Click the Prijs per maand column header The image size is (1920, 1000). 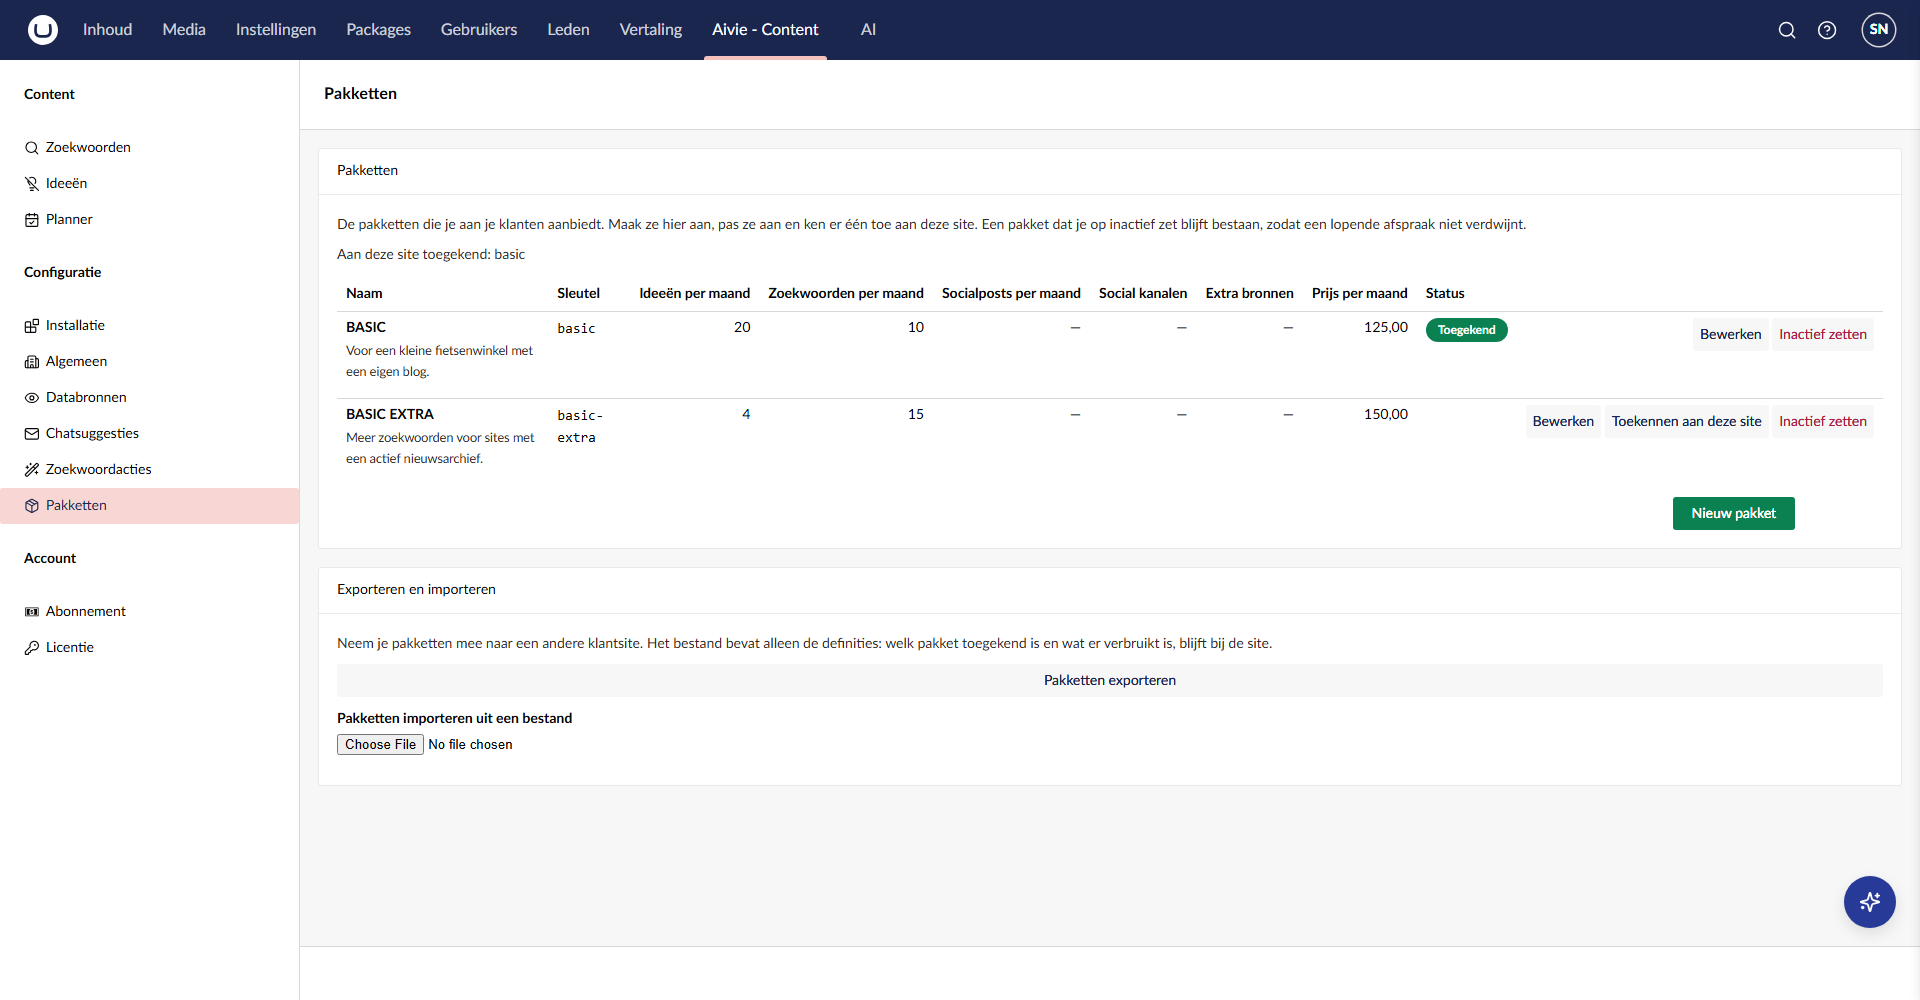pyautogui.click(x=1359, y=294)
